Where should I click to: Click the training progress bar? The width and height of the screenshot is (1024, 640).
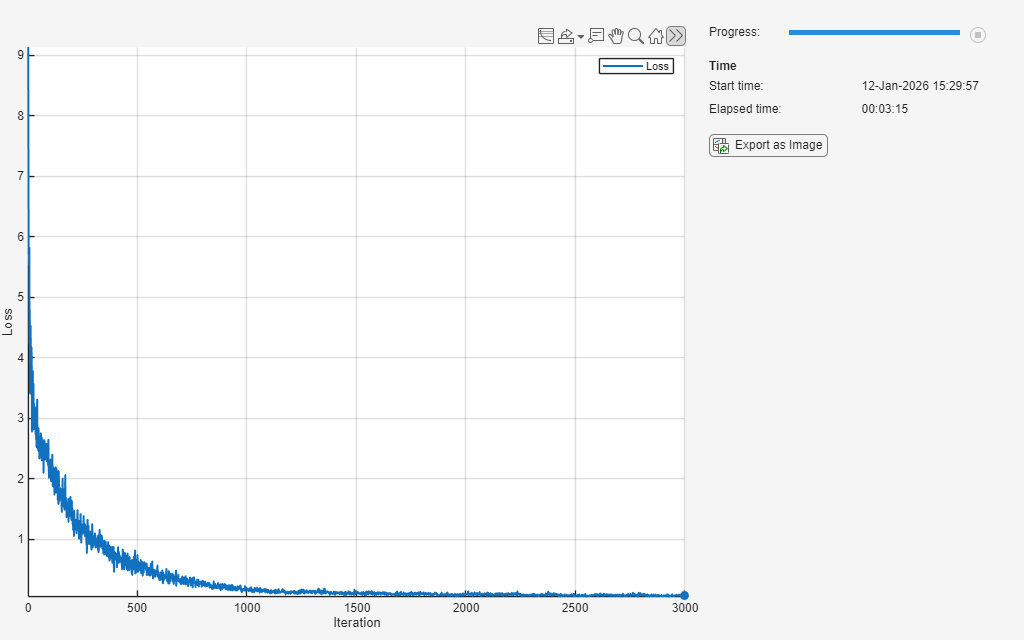873,33
